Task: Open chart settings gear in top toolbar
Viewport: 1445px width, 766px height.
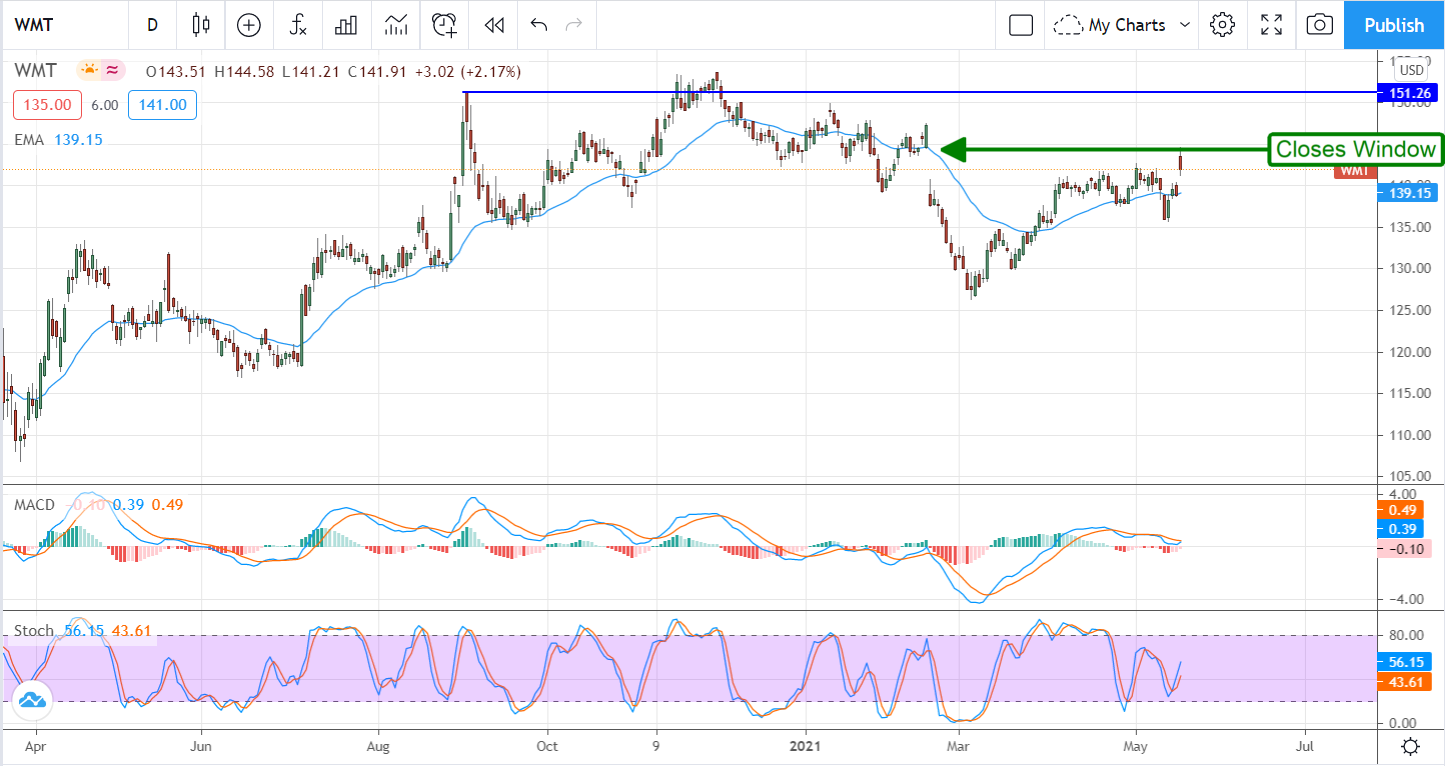Action: pos(1221,25)
